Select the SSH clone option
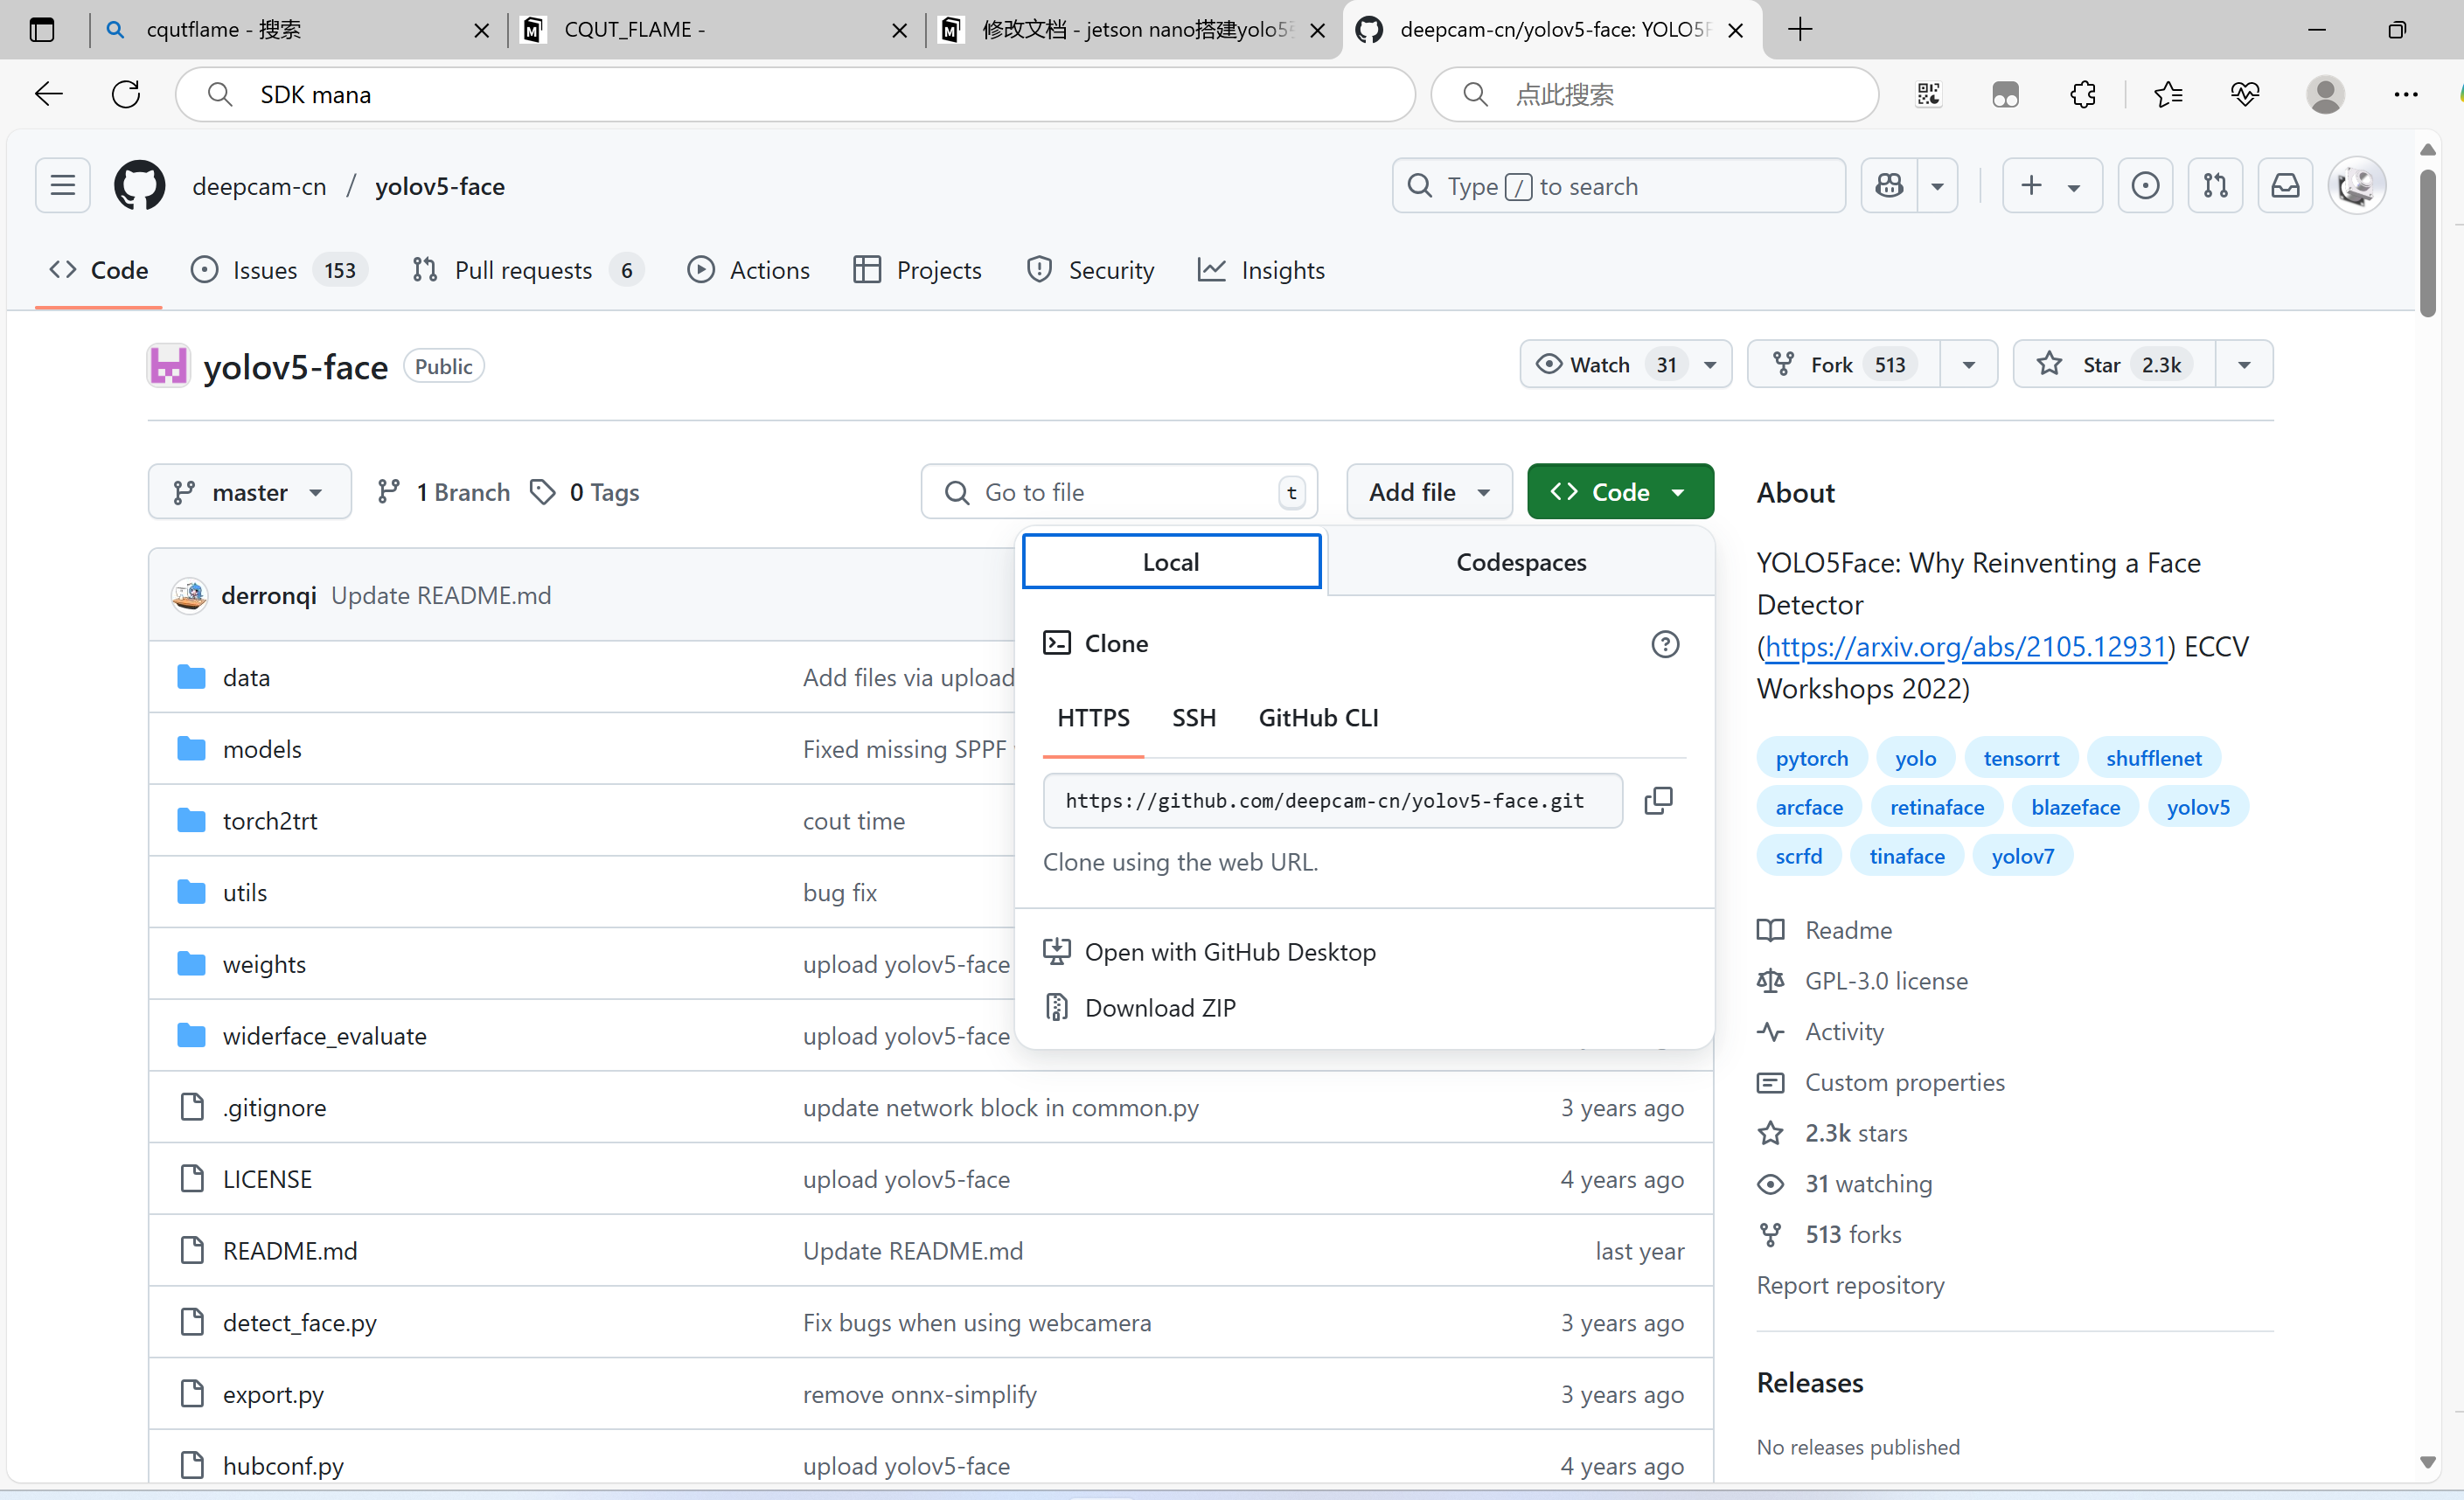This screenshot has height=1500, width=2464. click(1194, 718)
